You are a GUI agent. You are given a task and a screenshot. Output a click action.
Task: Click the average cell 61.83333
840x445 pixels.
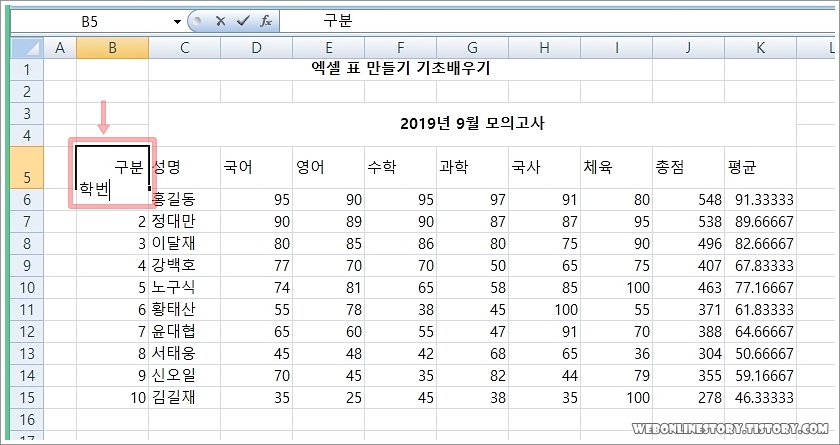coord(761,309)
